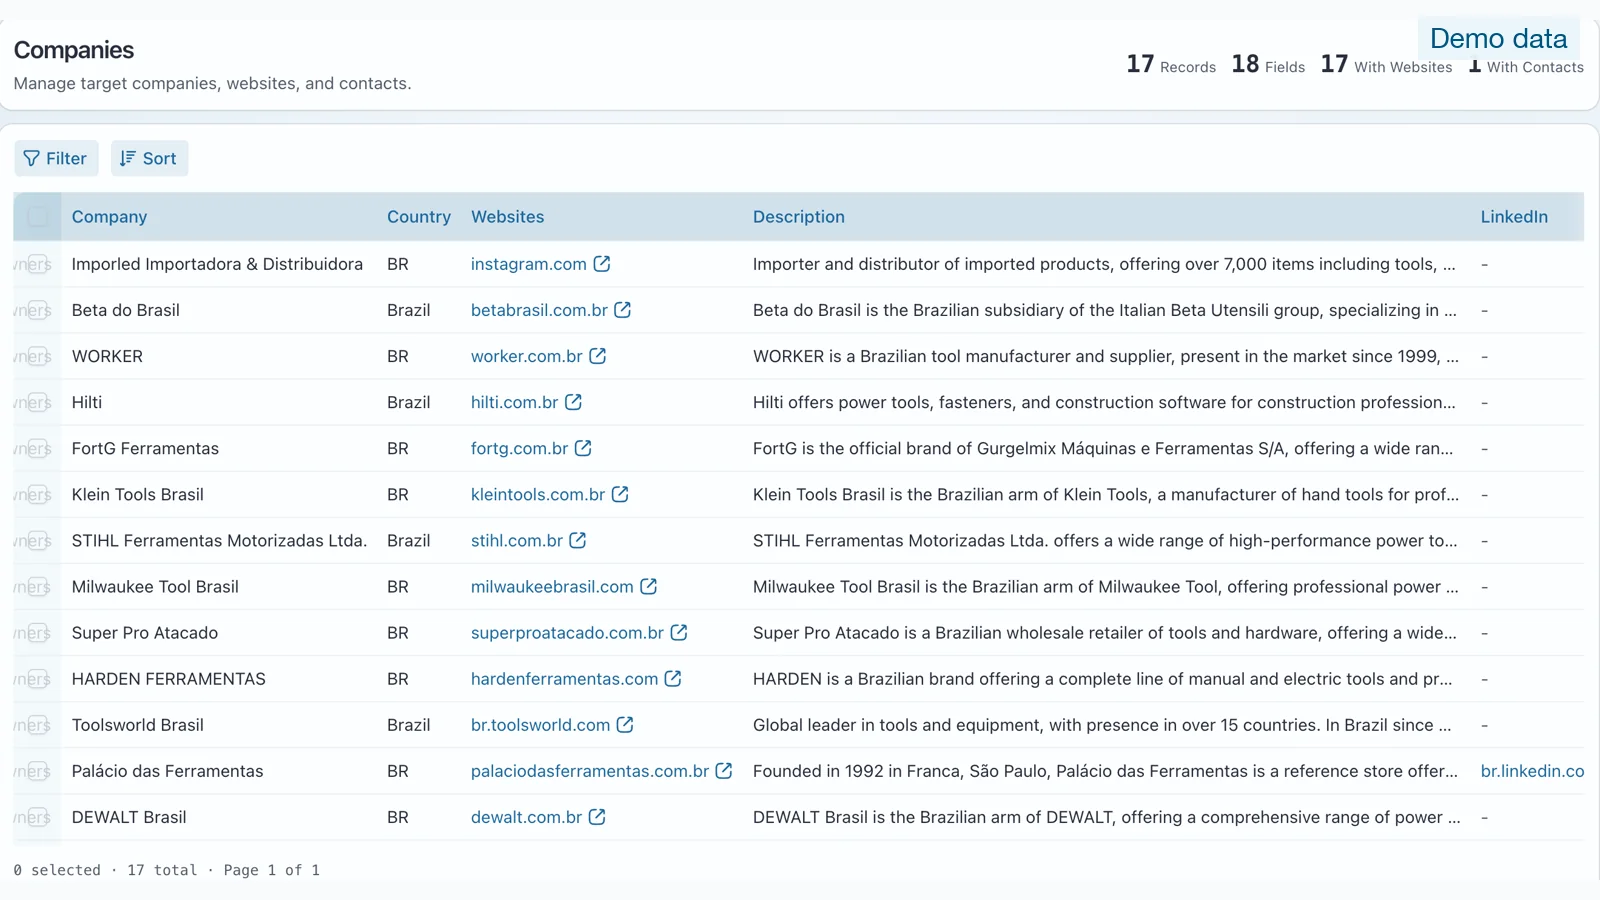Open external link icon beside worker.com.br

point(598,356)
